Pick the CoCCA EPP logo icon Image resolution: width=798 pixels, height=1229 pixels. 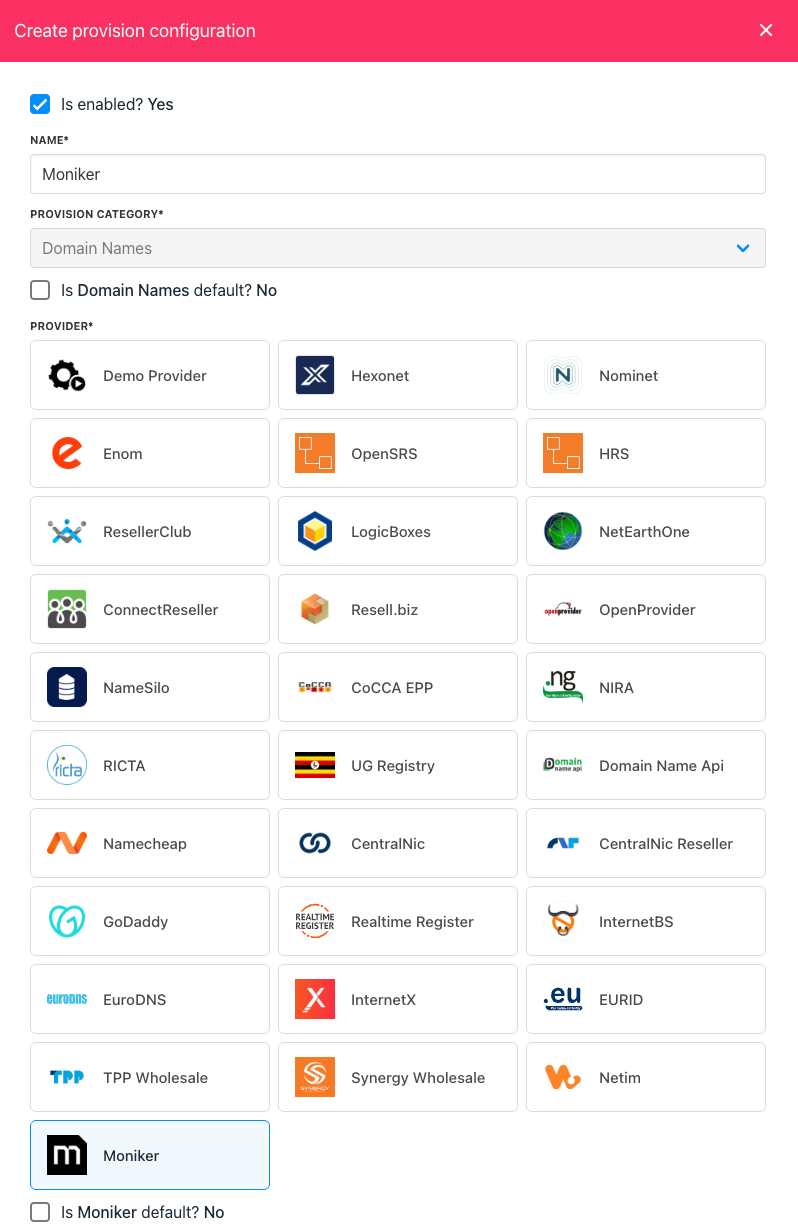[315, 687]
